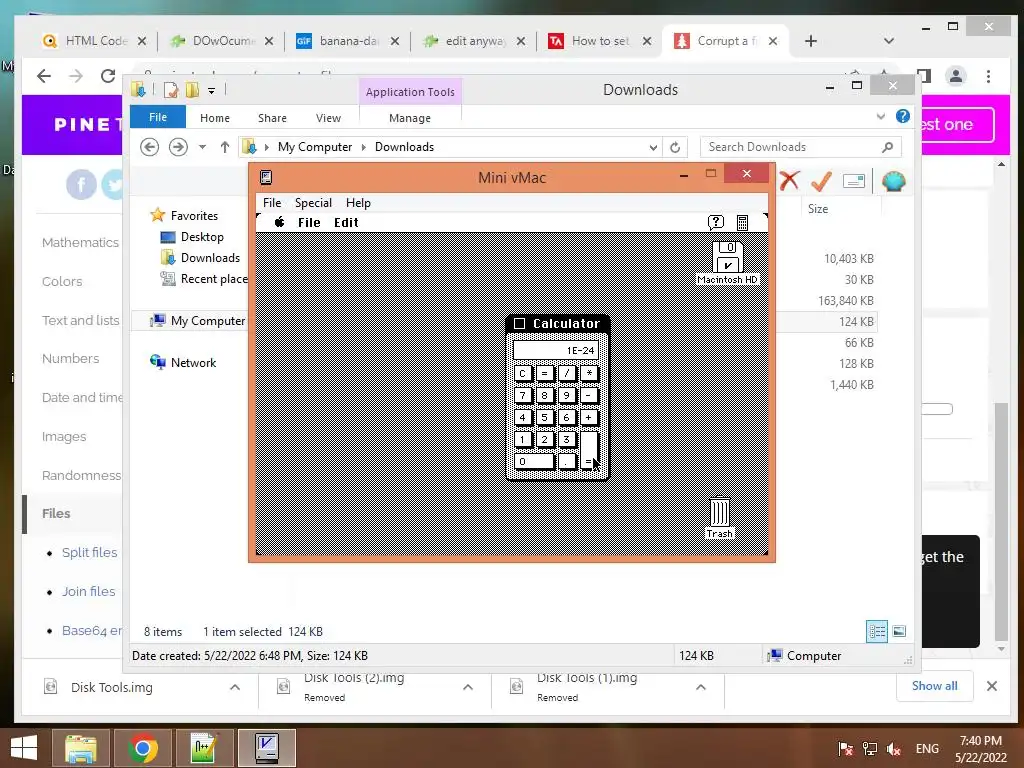The width and height of the screenshot is (1024, 768).
Task: Open the Mac Edit menu in emulator
Action: click(x=346, y=223)
